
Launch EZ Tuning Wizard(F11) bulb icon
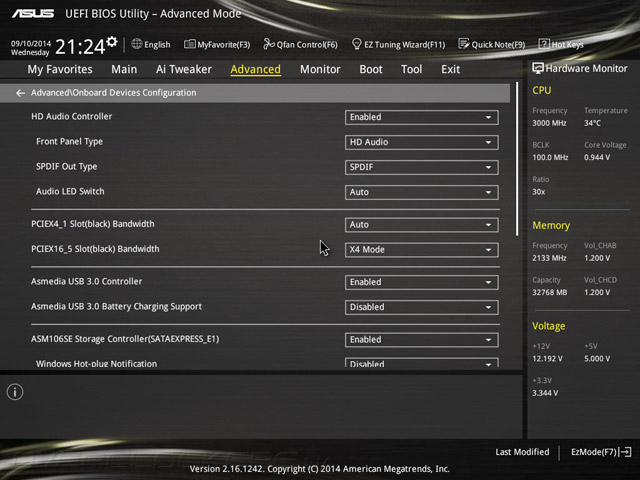(356, 44)
